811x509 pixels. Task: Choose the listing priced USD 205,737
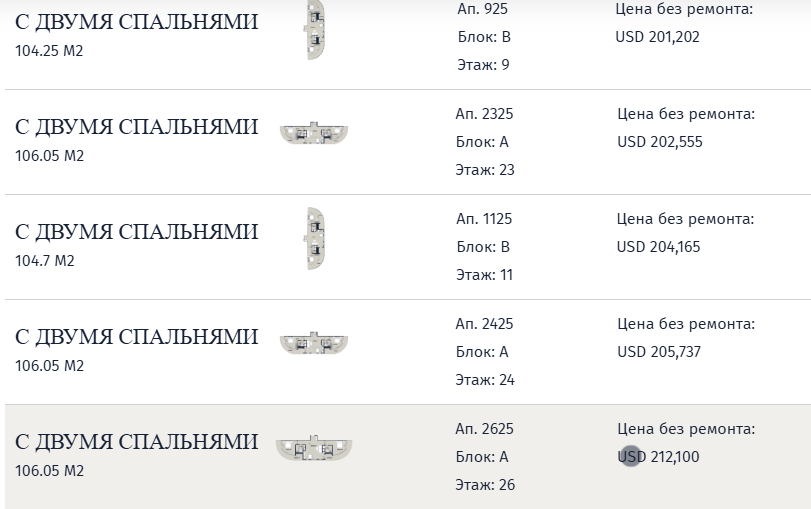click(659, 352)
